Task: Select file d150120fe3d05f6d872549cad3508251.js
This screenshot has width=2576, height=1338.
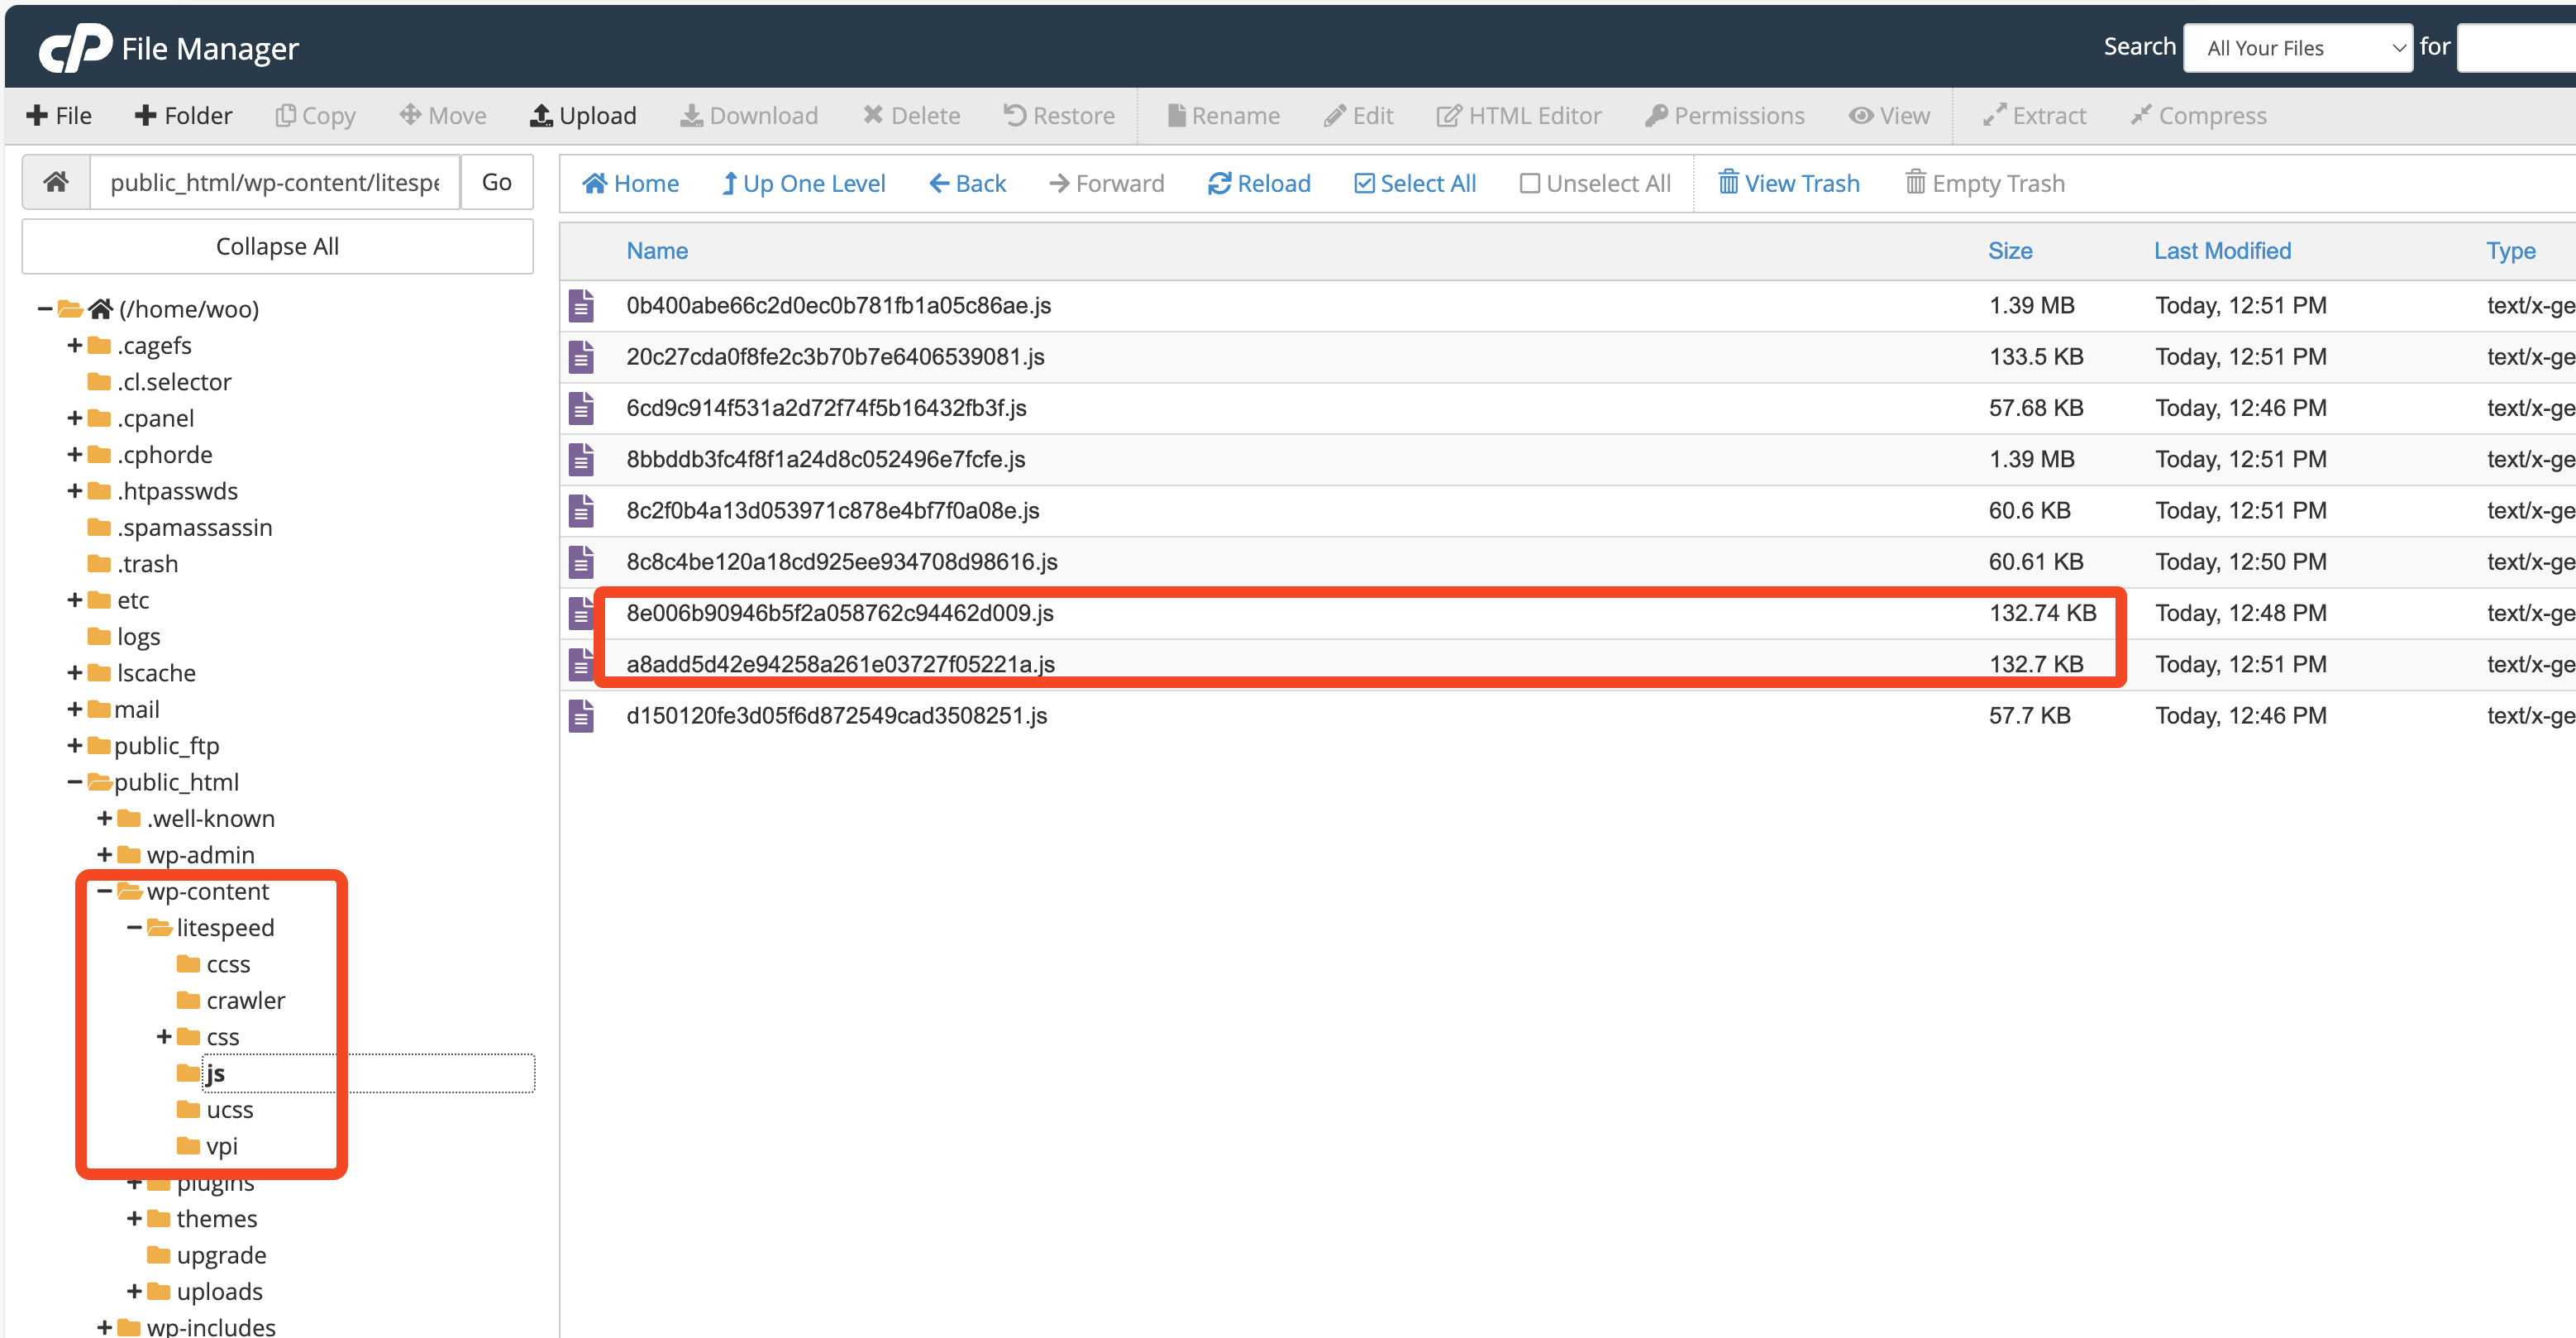Action: (836, 716)
